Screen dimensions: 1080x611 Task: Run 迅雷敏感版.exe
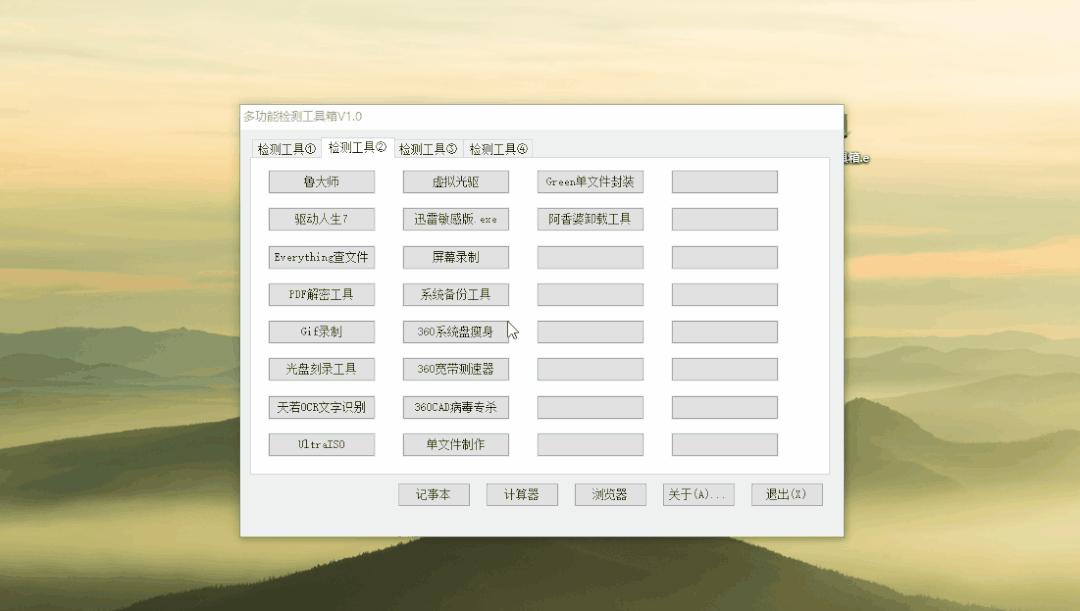point(455,219)
